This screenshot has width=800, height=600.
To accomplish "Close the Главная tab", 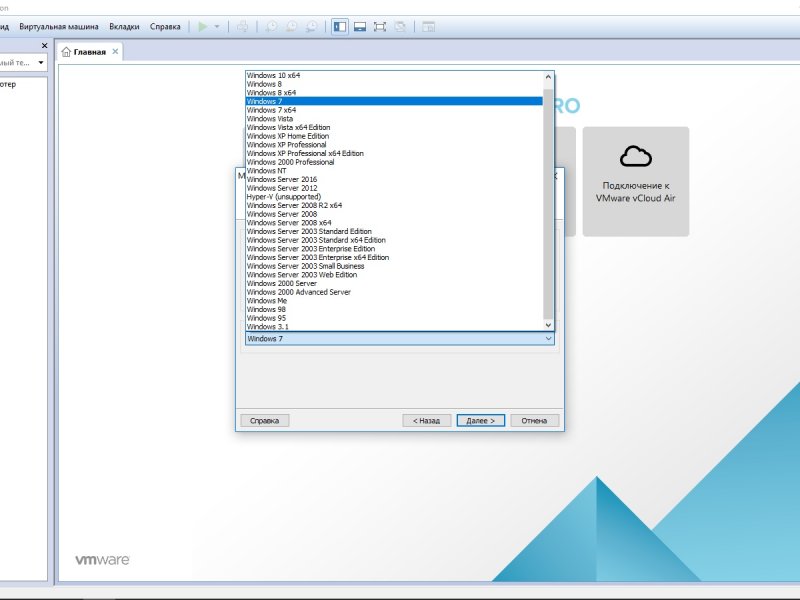I will [115, 51].
